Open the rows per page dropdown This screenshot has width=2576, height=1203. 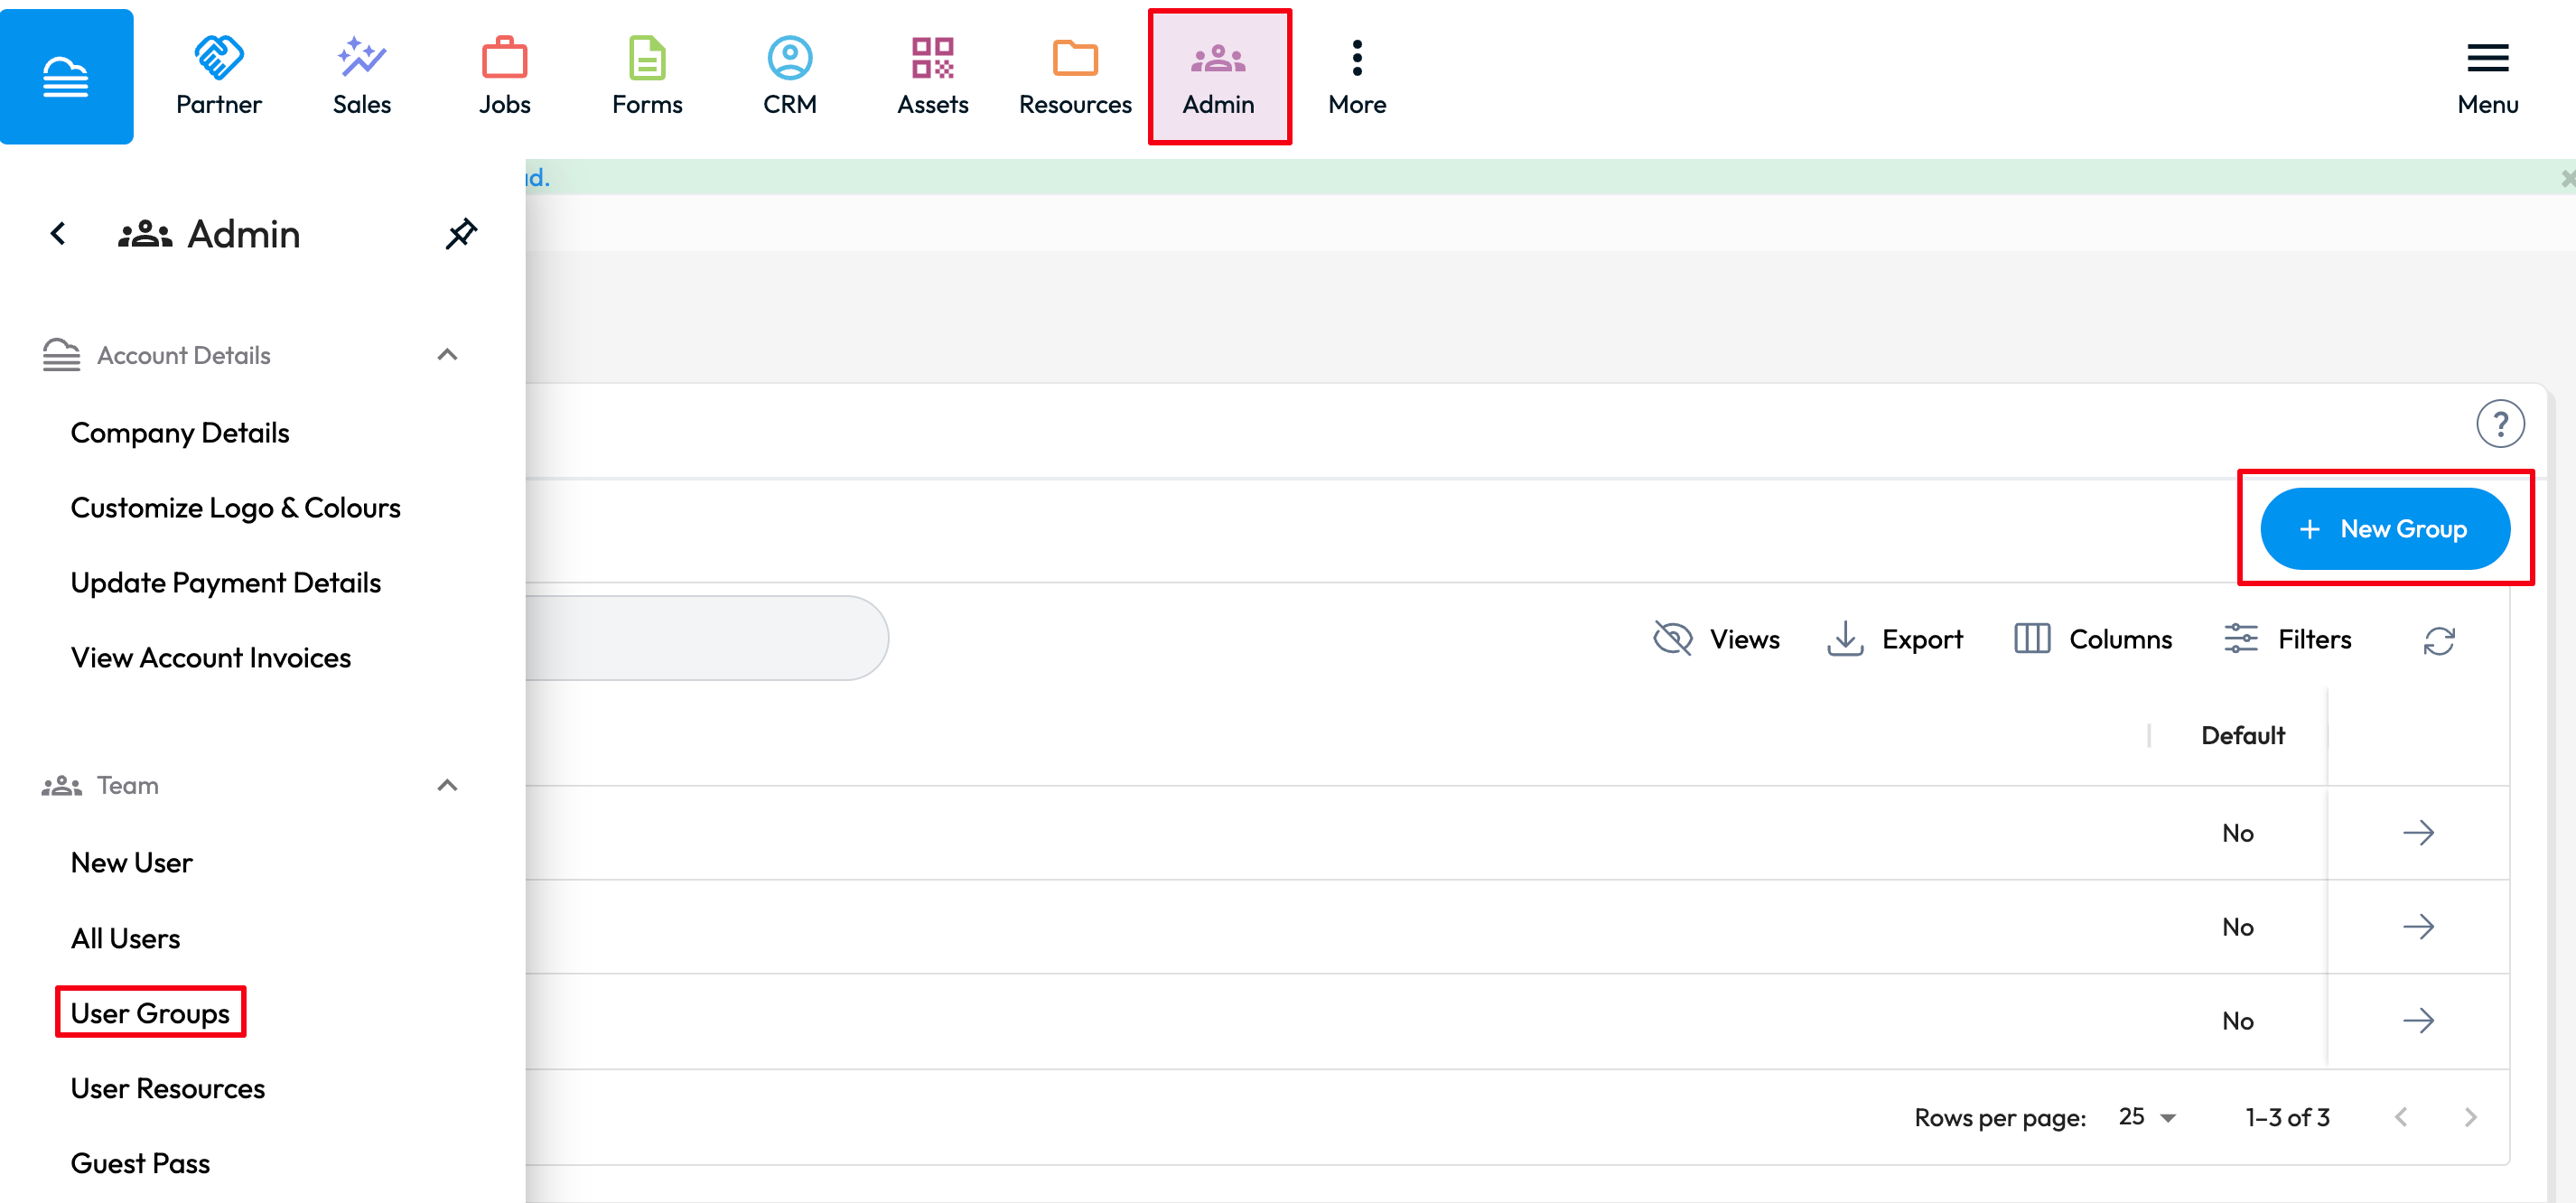pyautogui.click(x=2146, y=1117)
